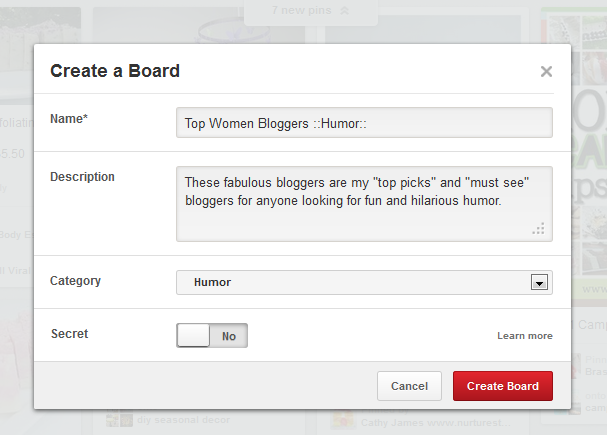Click the description resize grip
Image resolution: width=607 pixels, height=435 pixels.
(x=539, y=228)
